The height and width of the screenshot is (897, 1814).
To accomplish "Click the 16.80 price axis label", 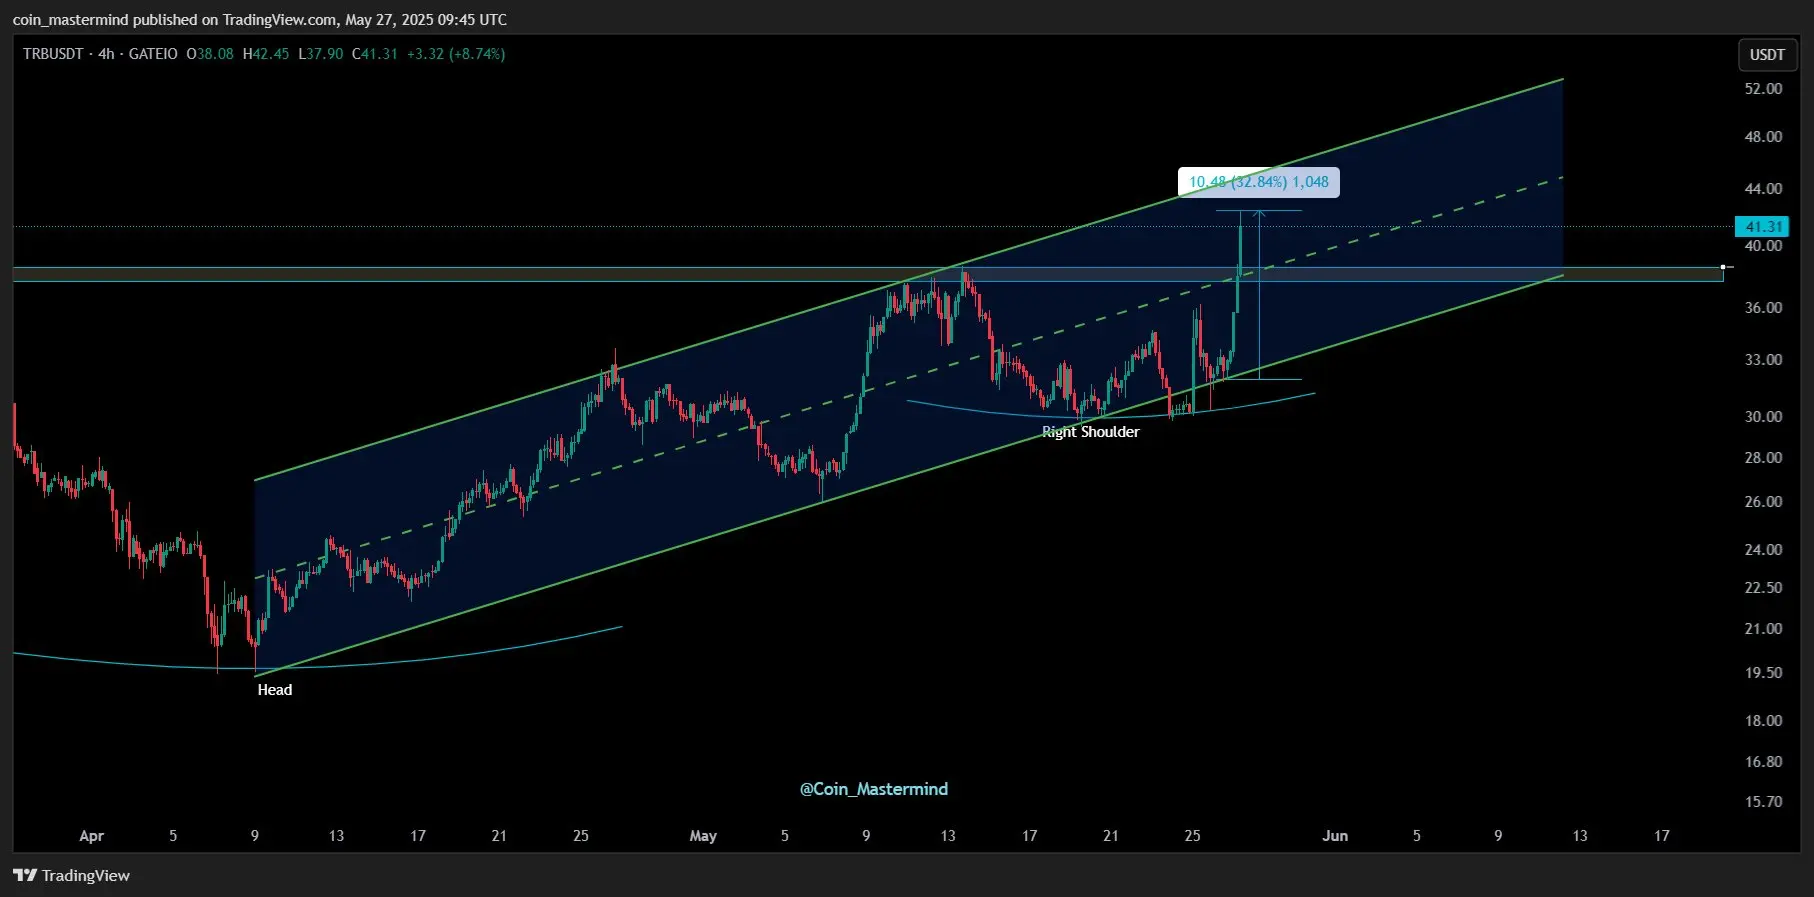I will pyautogui.click(x=1763, y=762).
